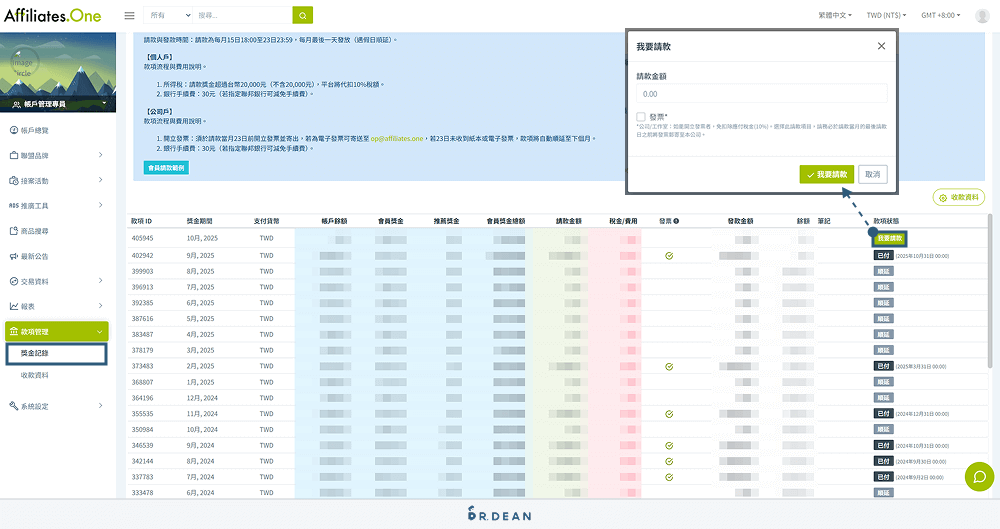Collapse the 款項管理 menu chevron
This screenshot has height=529, width=1000.
(99, 331)
